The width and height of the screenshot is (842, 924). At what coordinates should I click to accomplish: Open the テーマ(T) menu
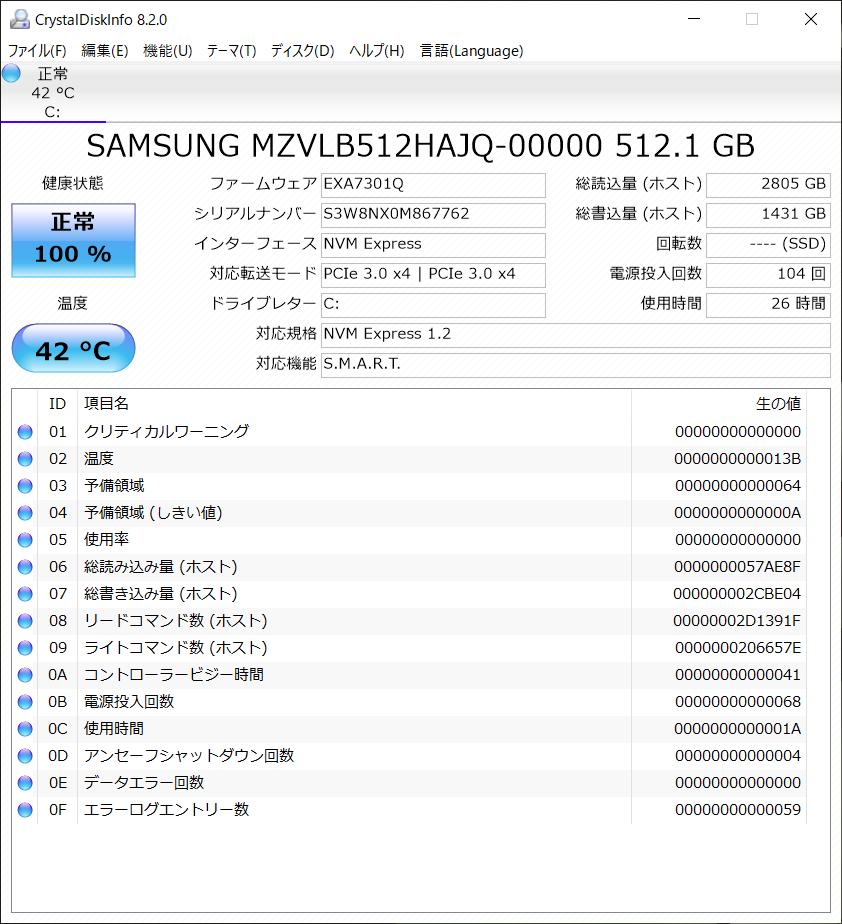pyautogui.click(x=231, y=51)
